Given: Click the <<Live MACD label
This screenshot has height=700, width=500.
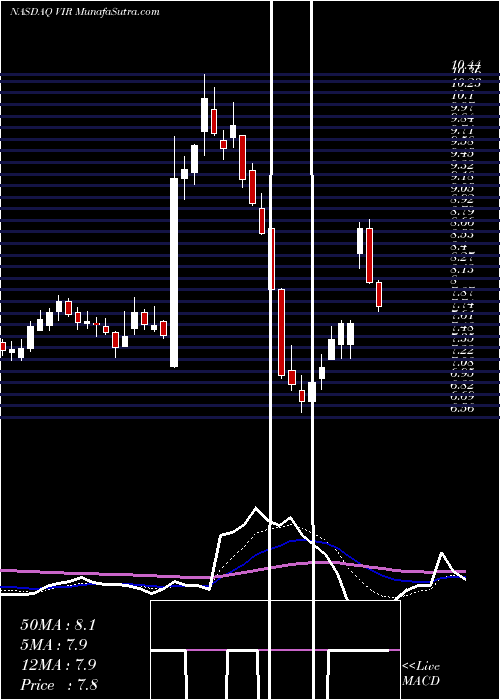Looking at the screenshot, I should point(421,674).
